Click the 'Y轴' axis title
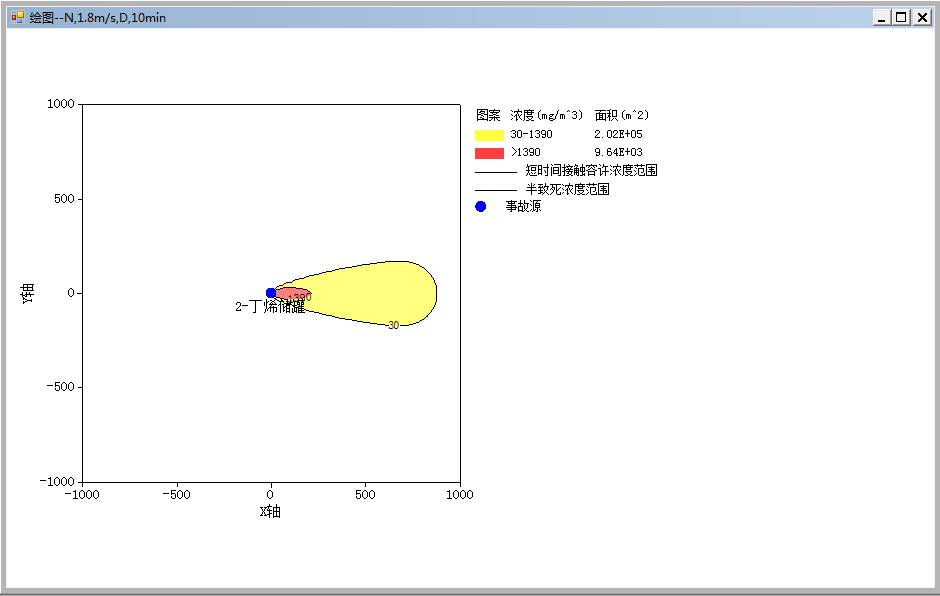940x596 pixels. click(x=28, y=293)
